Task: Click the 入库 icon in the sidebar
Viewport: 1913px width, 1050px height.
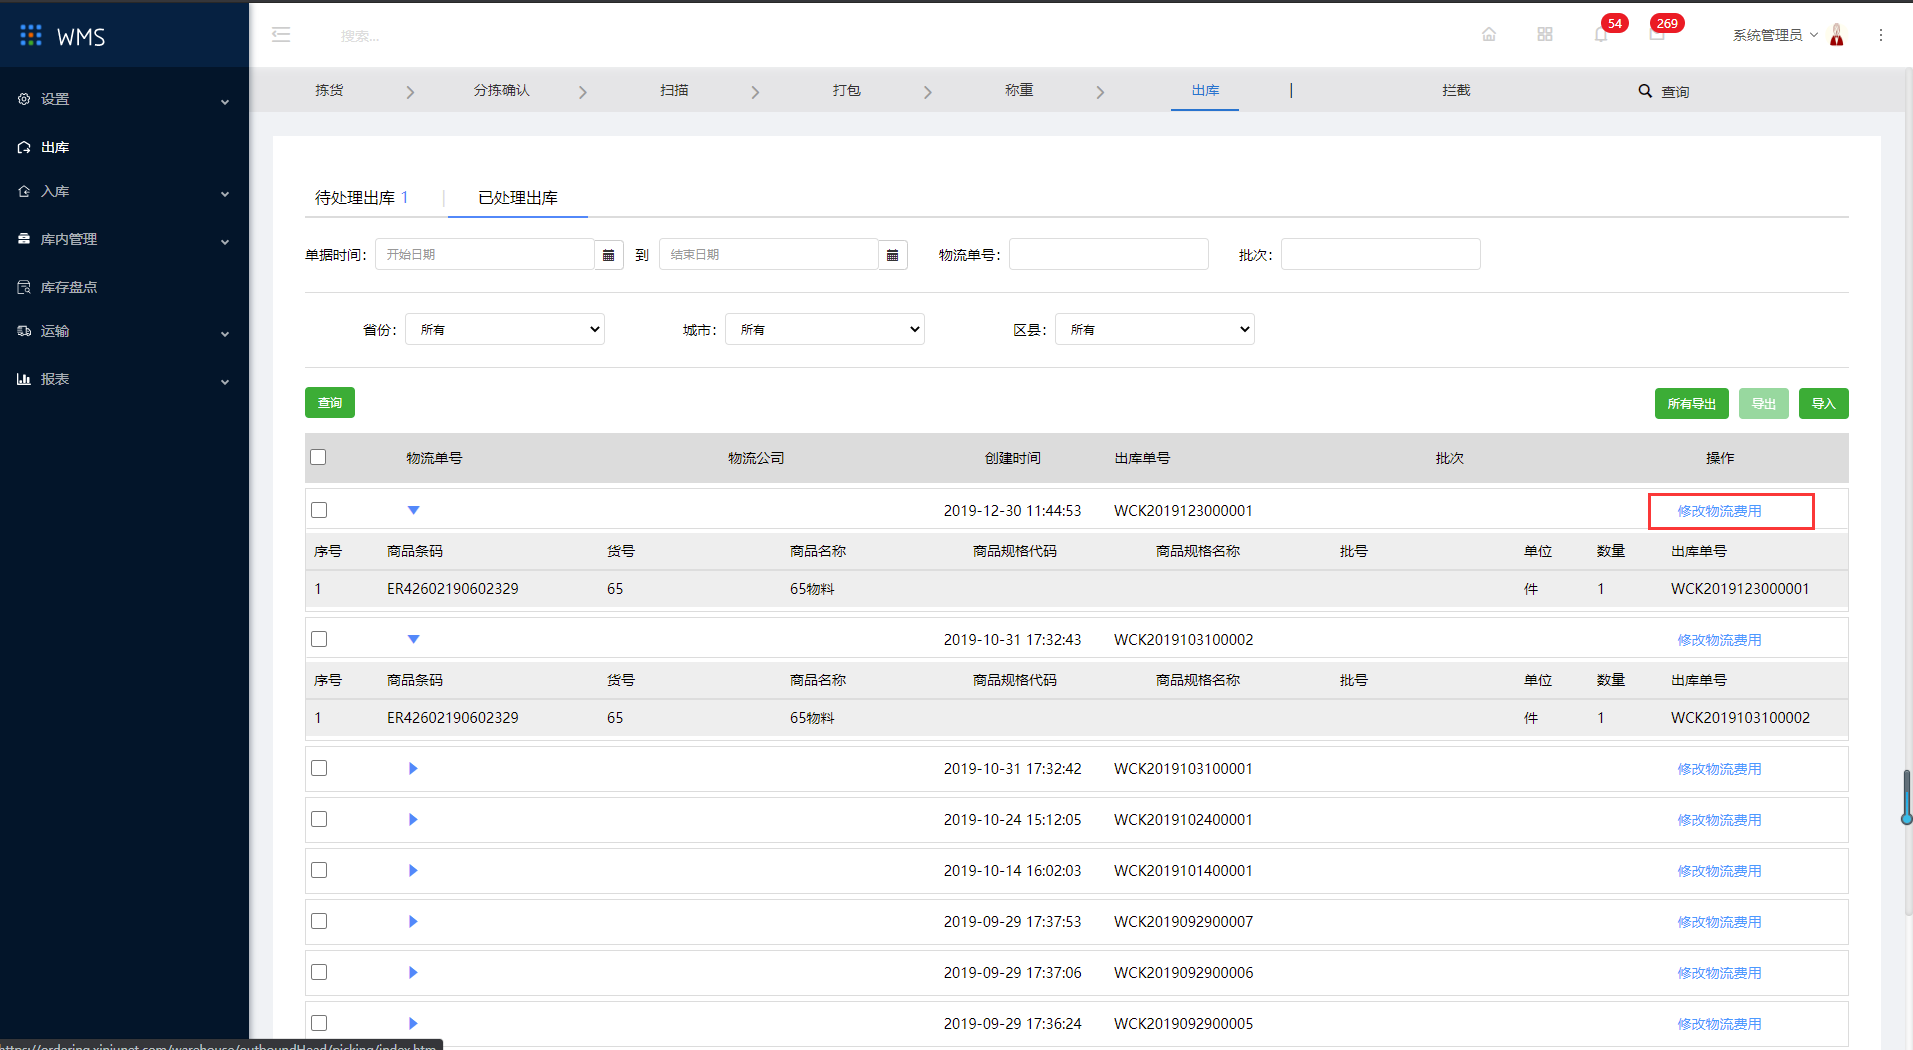Action: tap(24, 191)
